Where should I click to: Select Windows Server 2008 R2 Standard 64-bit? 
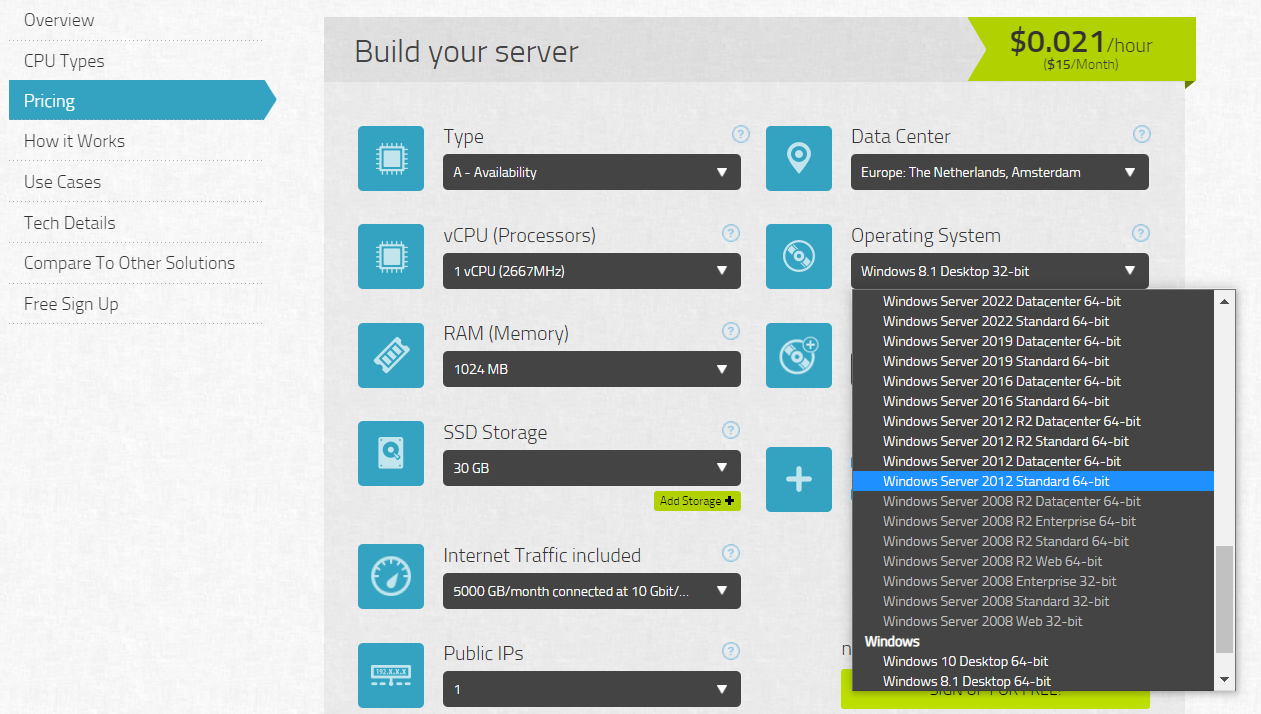point(1033,541)
